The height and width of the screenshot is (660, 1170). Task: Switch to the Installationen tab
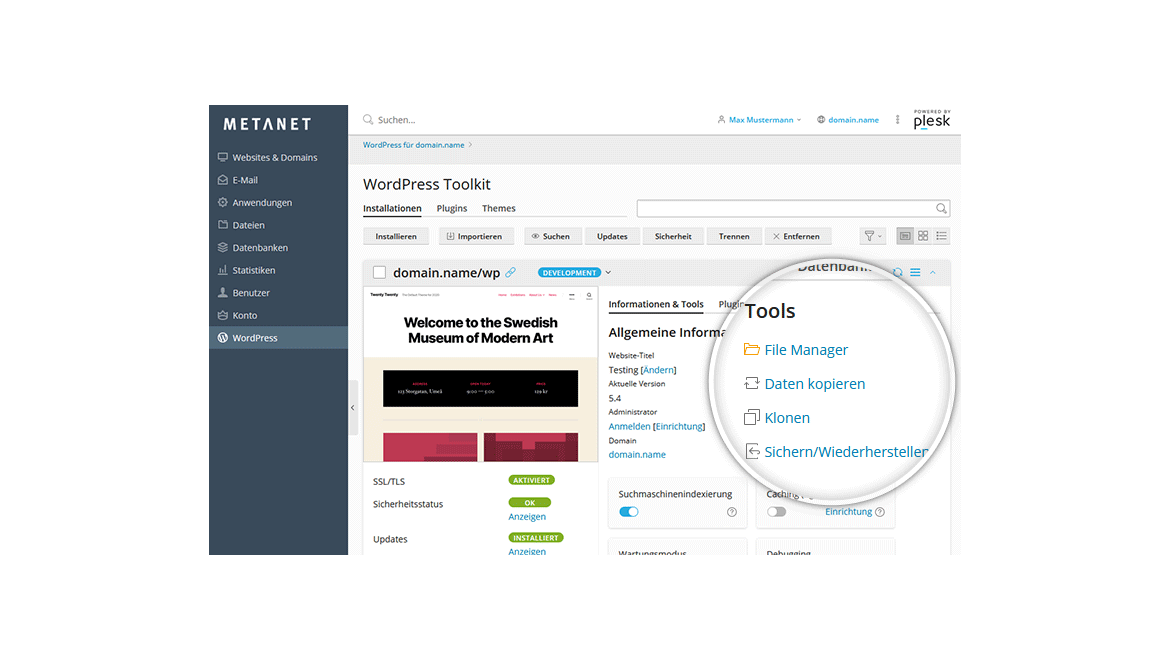coord(392,209)
